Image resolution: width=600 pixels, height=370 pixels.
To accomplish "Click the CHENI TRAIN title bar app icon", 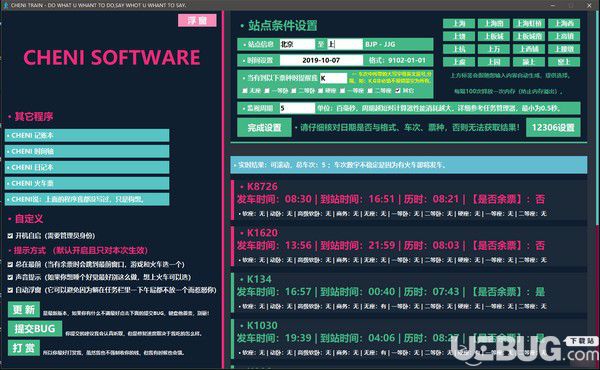I will [5, 5].
